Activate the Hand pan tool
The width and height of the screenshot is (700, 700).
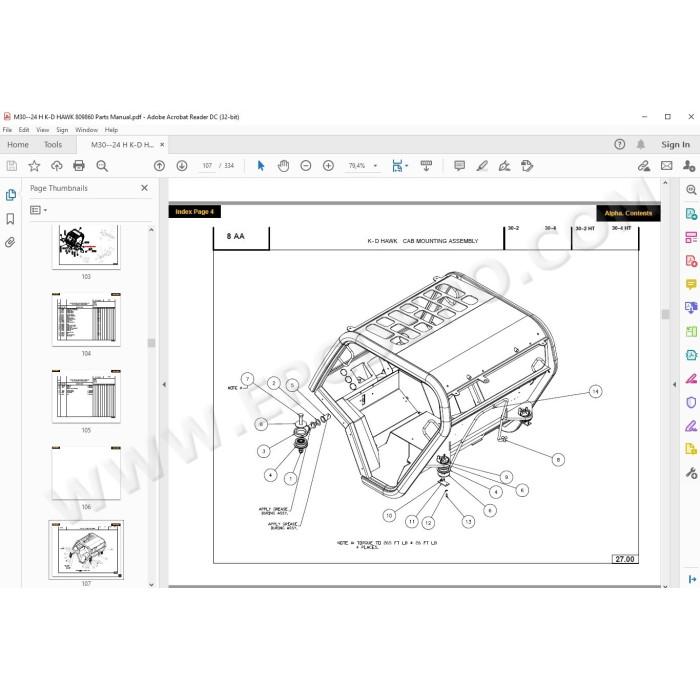(x=283, y=166)
